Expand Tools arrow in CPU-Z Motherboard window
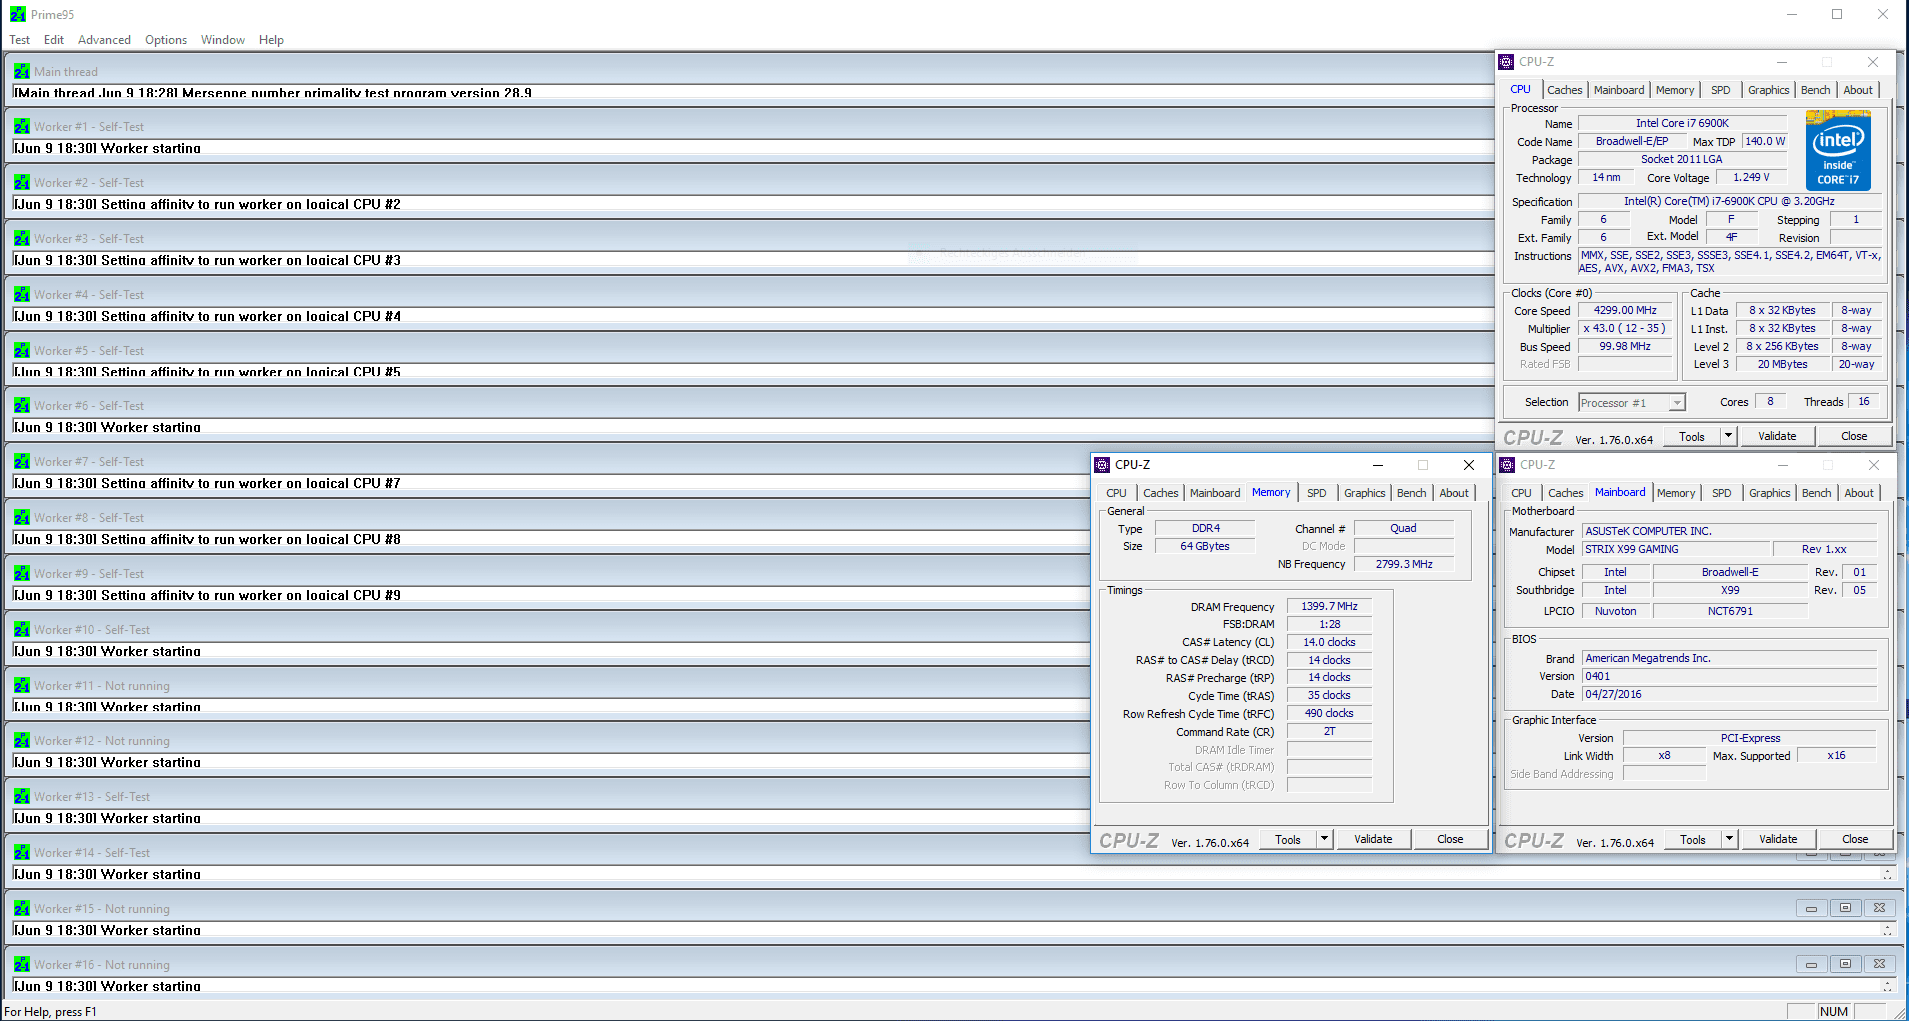 point(1729,839)
